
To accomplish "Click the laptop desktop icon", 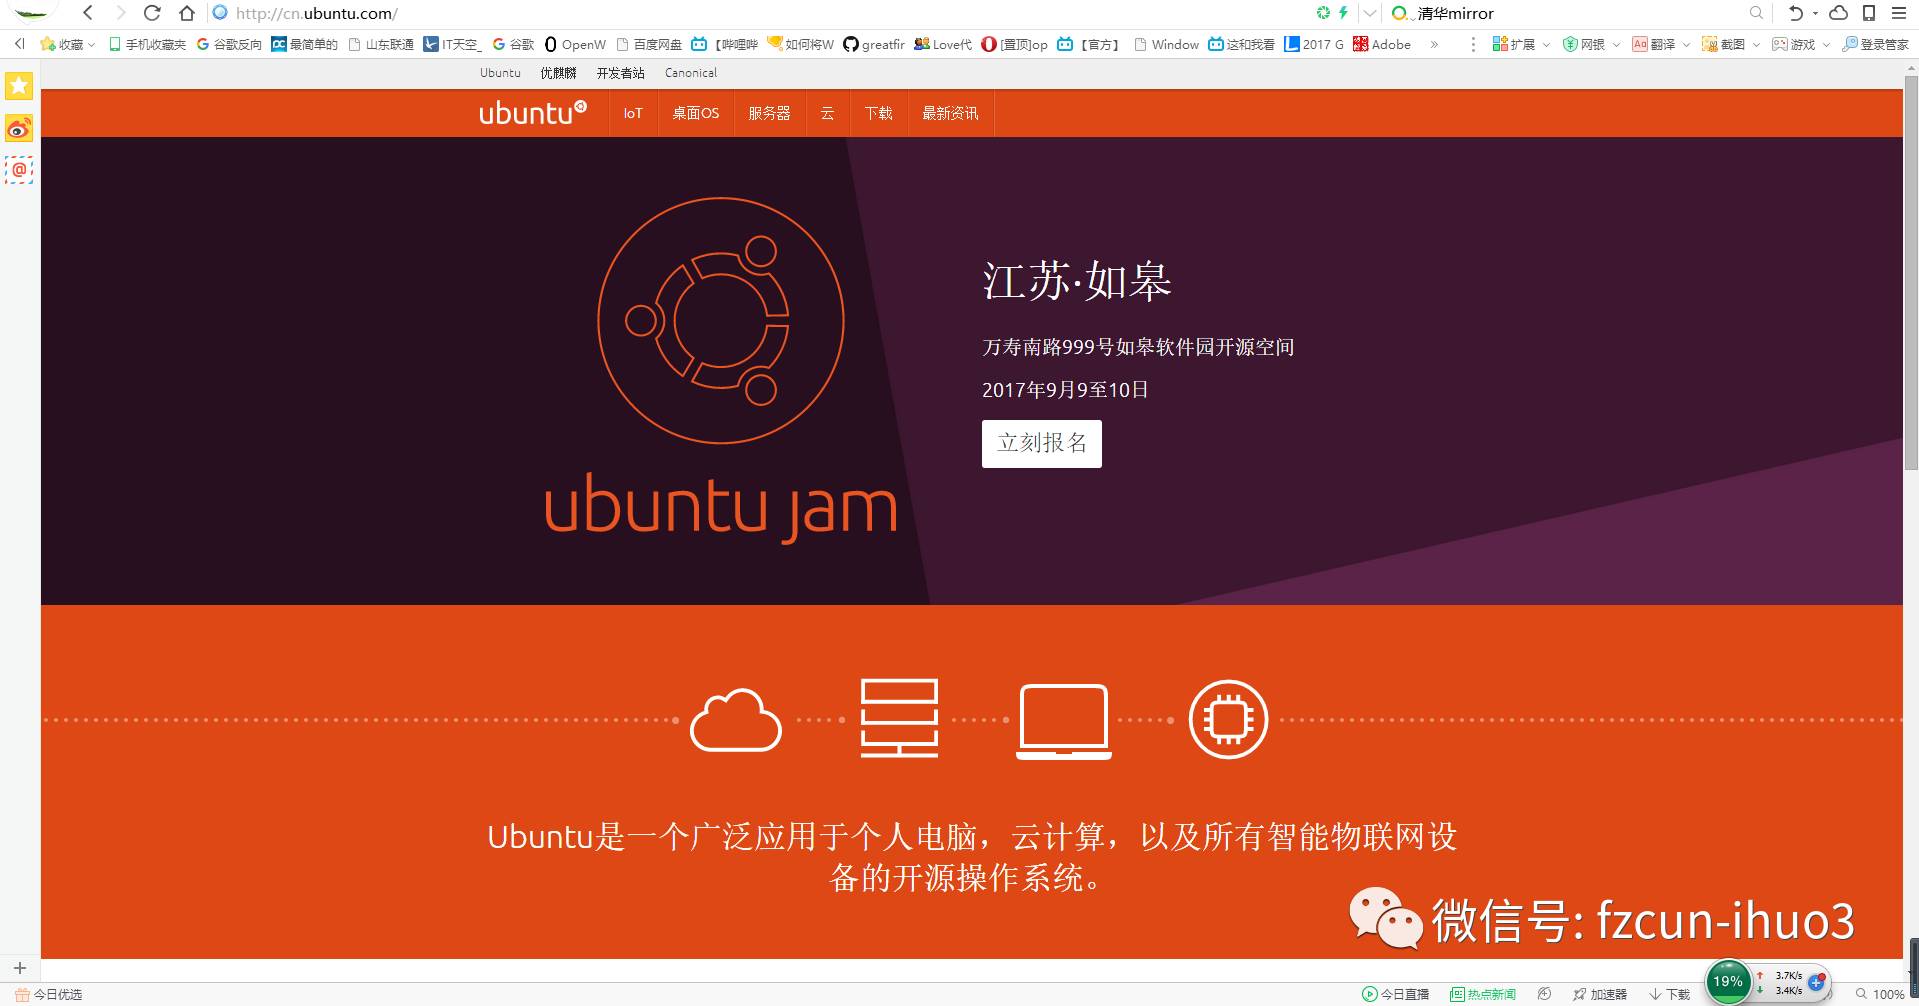I will 1063,721.
